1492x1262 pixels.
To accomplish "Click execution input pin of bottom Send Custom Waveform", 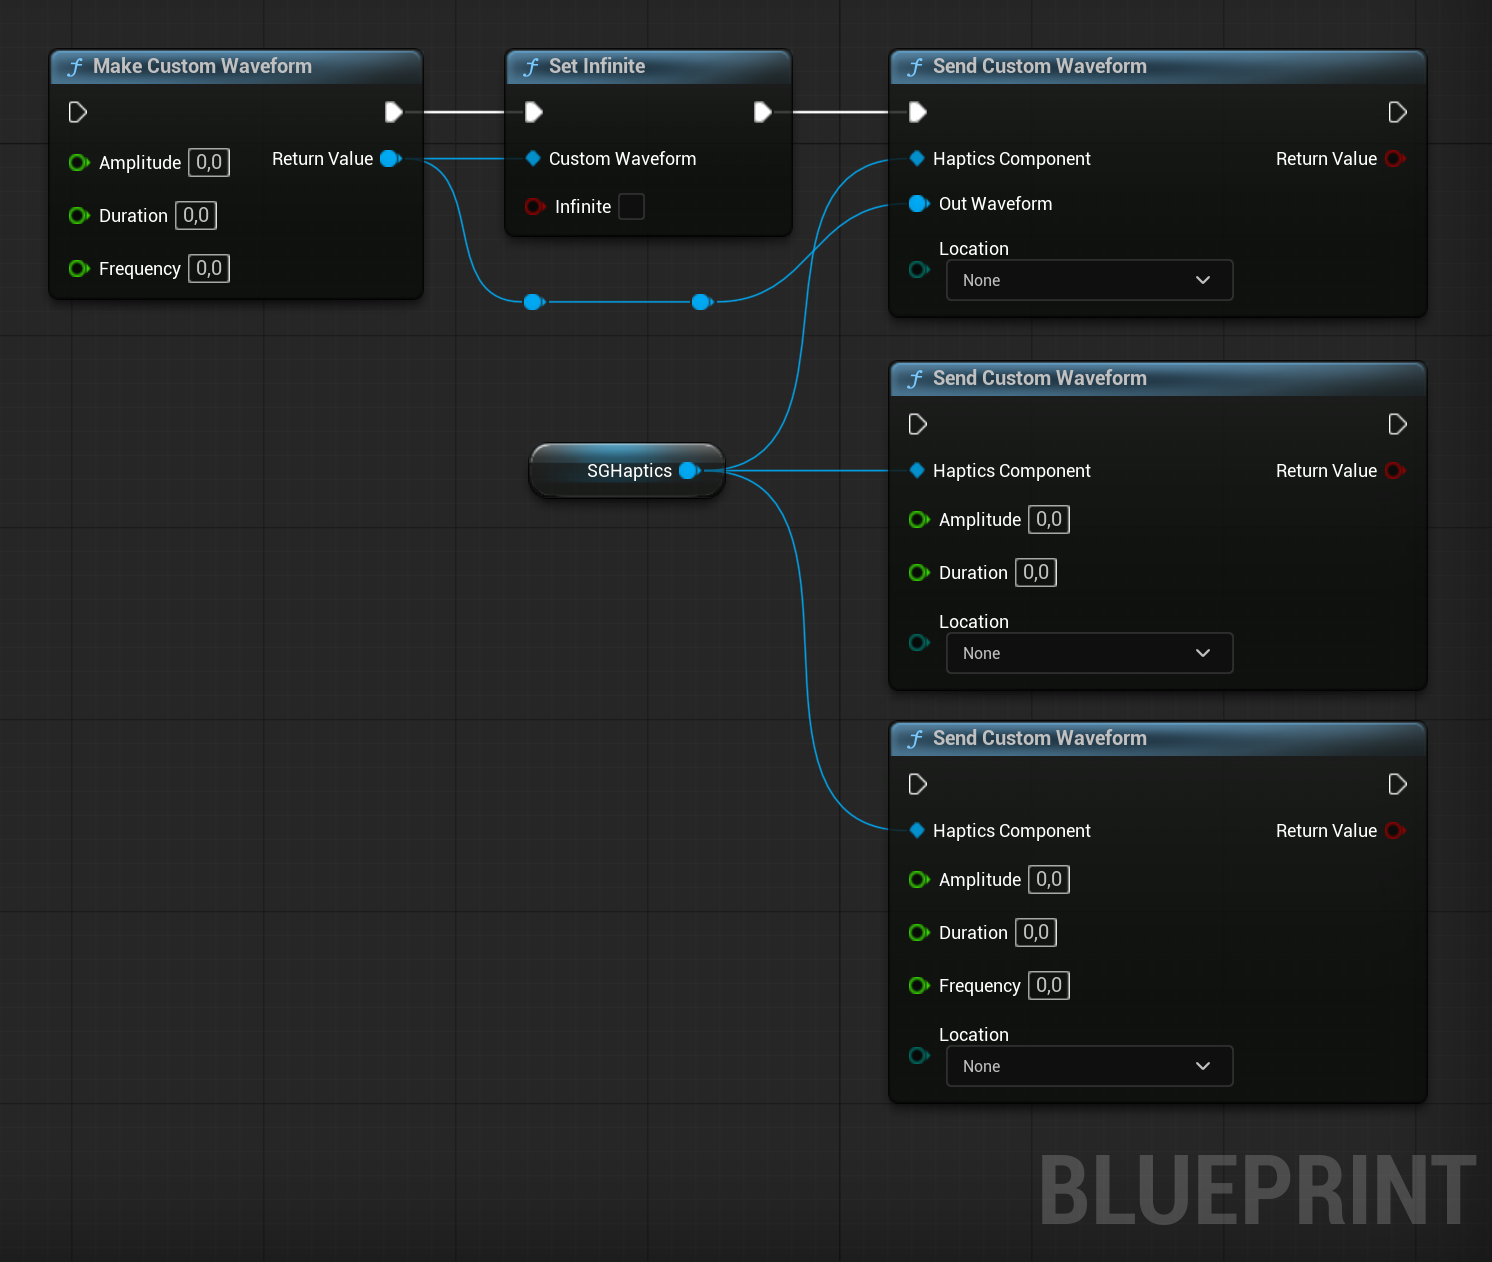I will [917, 784].
